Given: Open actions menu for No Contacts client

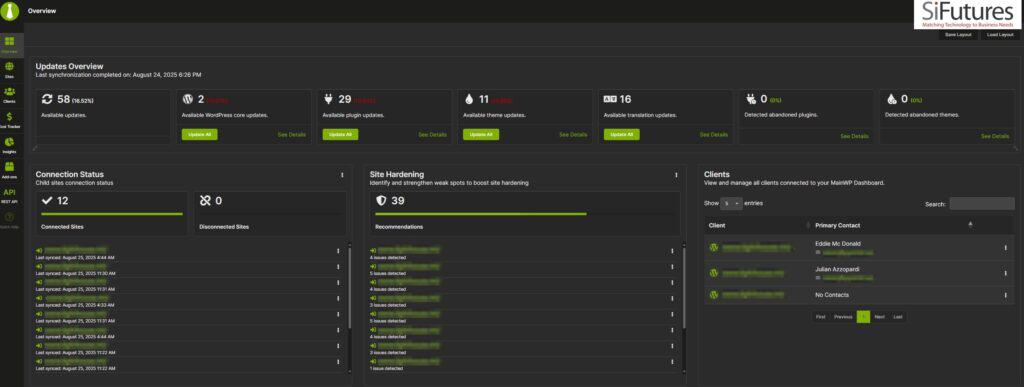Looking at the screenshot, I should coord(1005,295).
